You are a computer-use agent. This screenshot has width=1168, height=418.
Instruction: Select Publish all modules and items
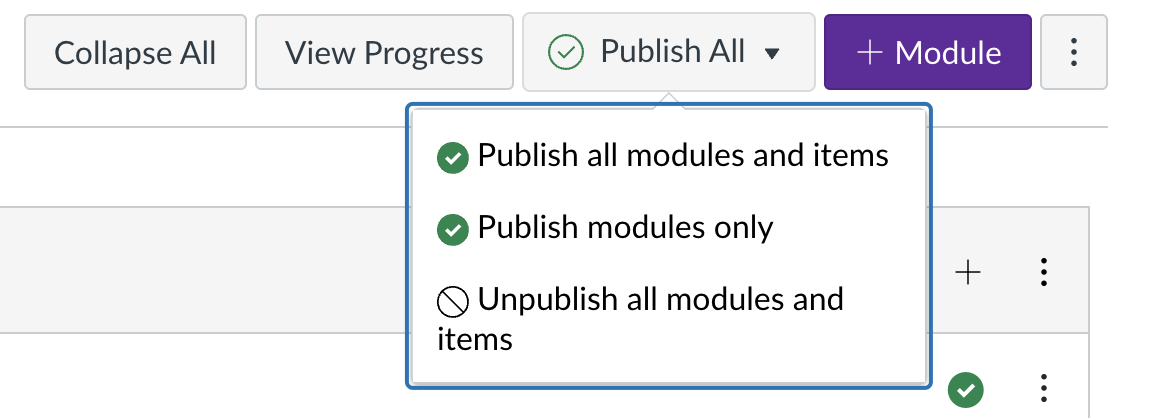coord(663,156)
